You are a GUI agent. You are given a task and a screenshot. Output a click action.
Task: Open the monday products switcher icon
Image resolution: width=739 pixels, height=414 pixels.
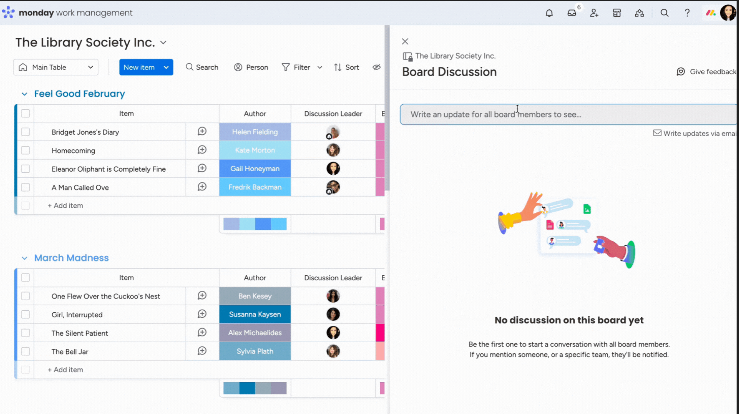coord(711,13)
